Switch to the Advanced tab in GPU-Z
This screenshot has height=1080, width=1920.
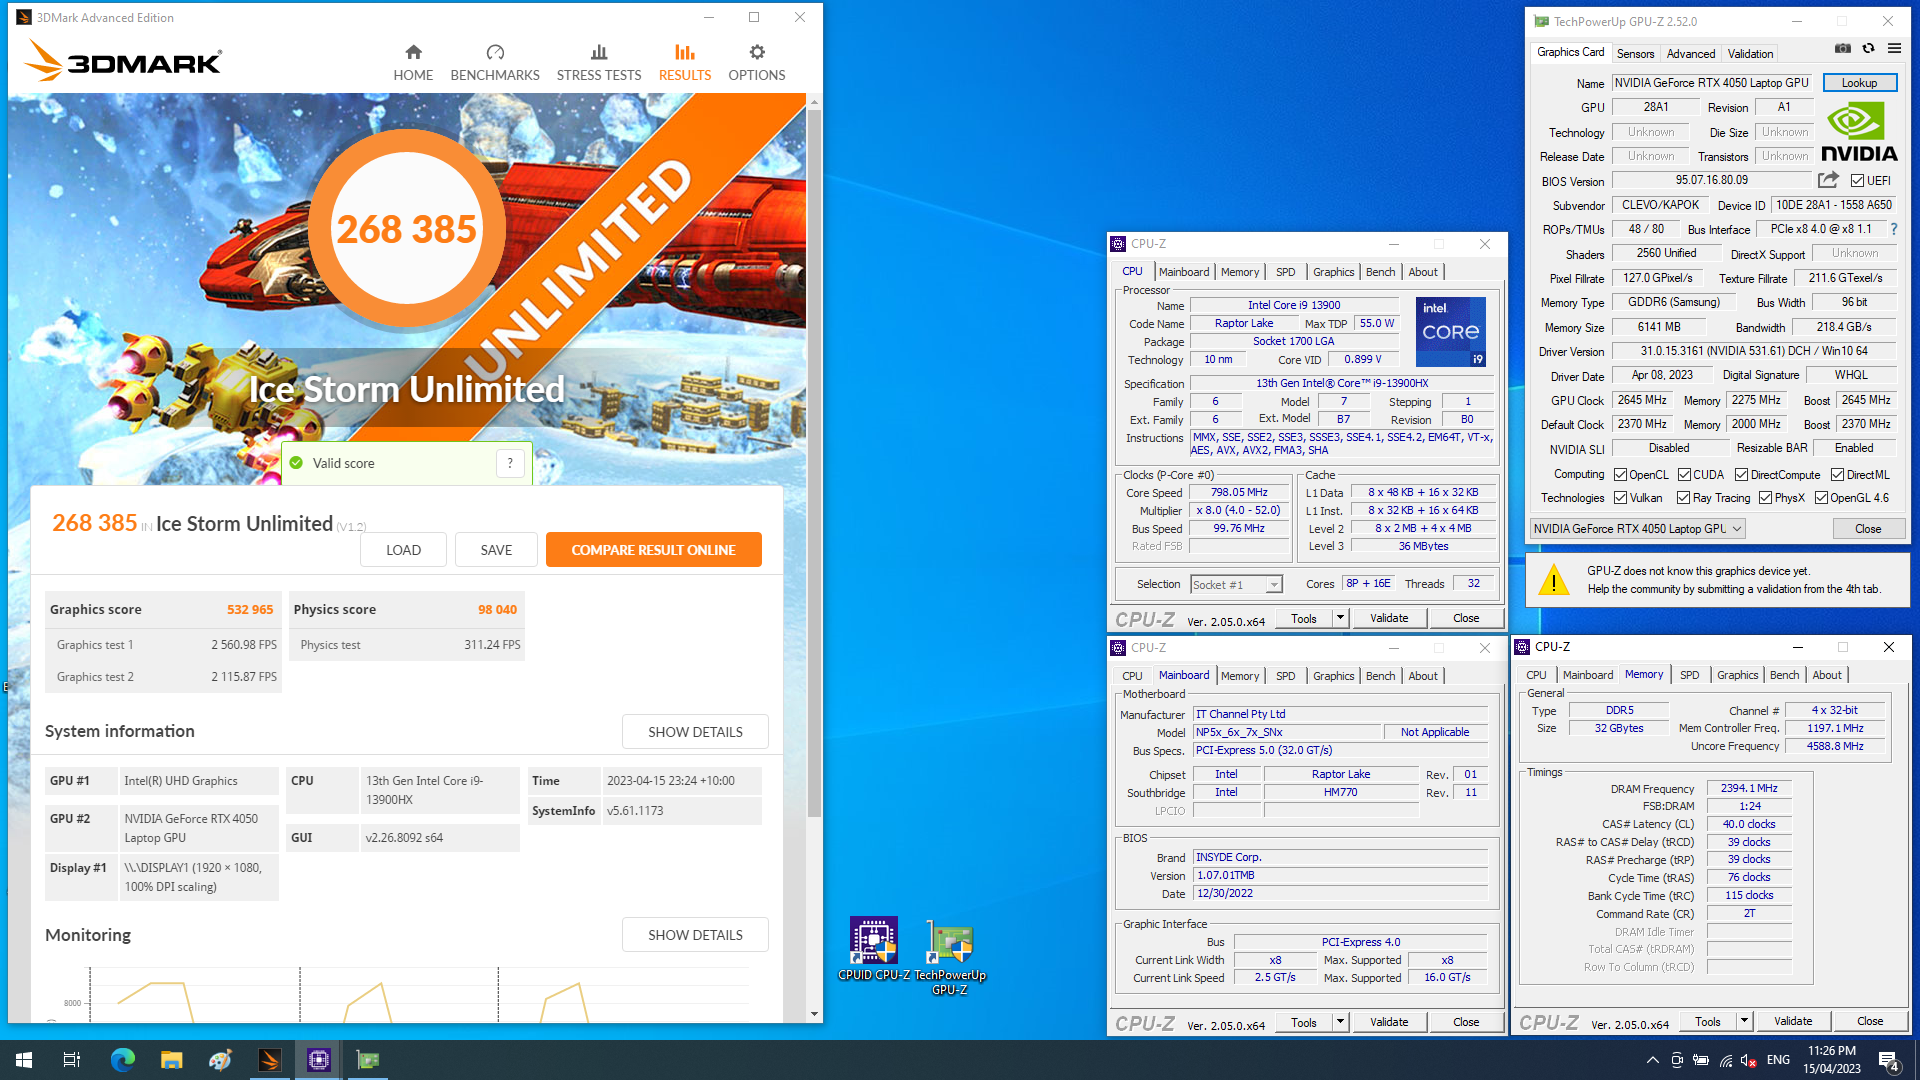1691,54
